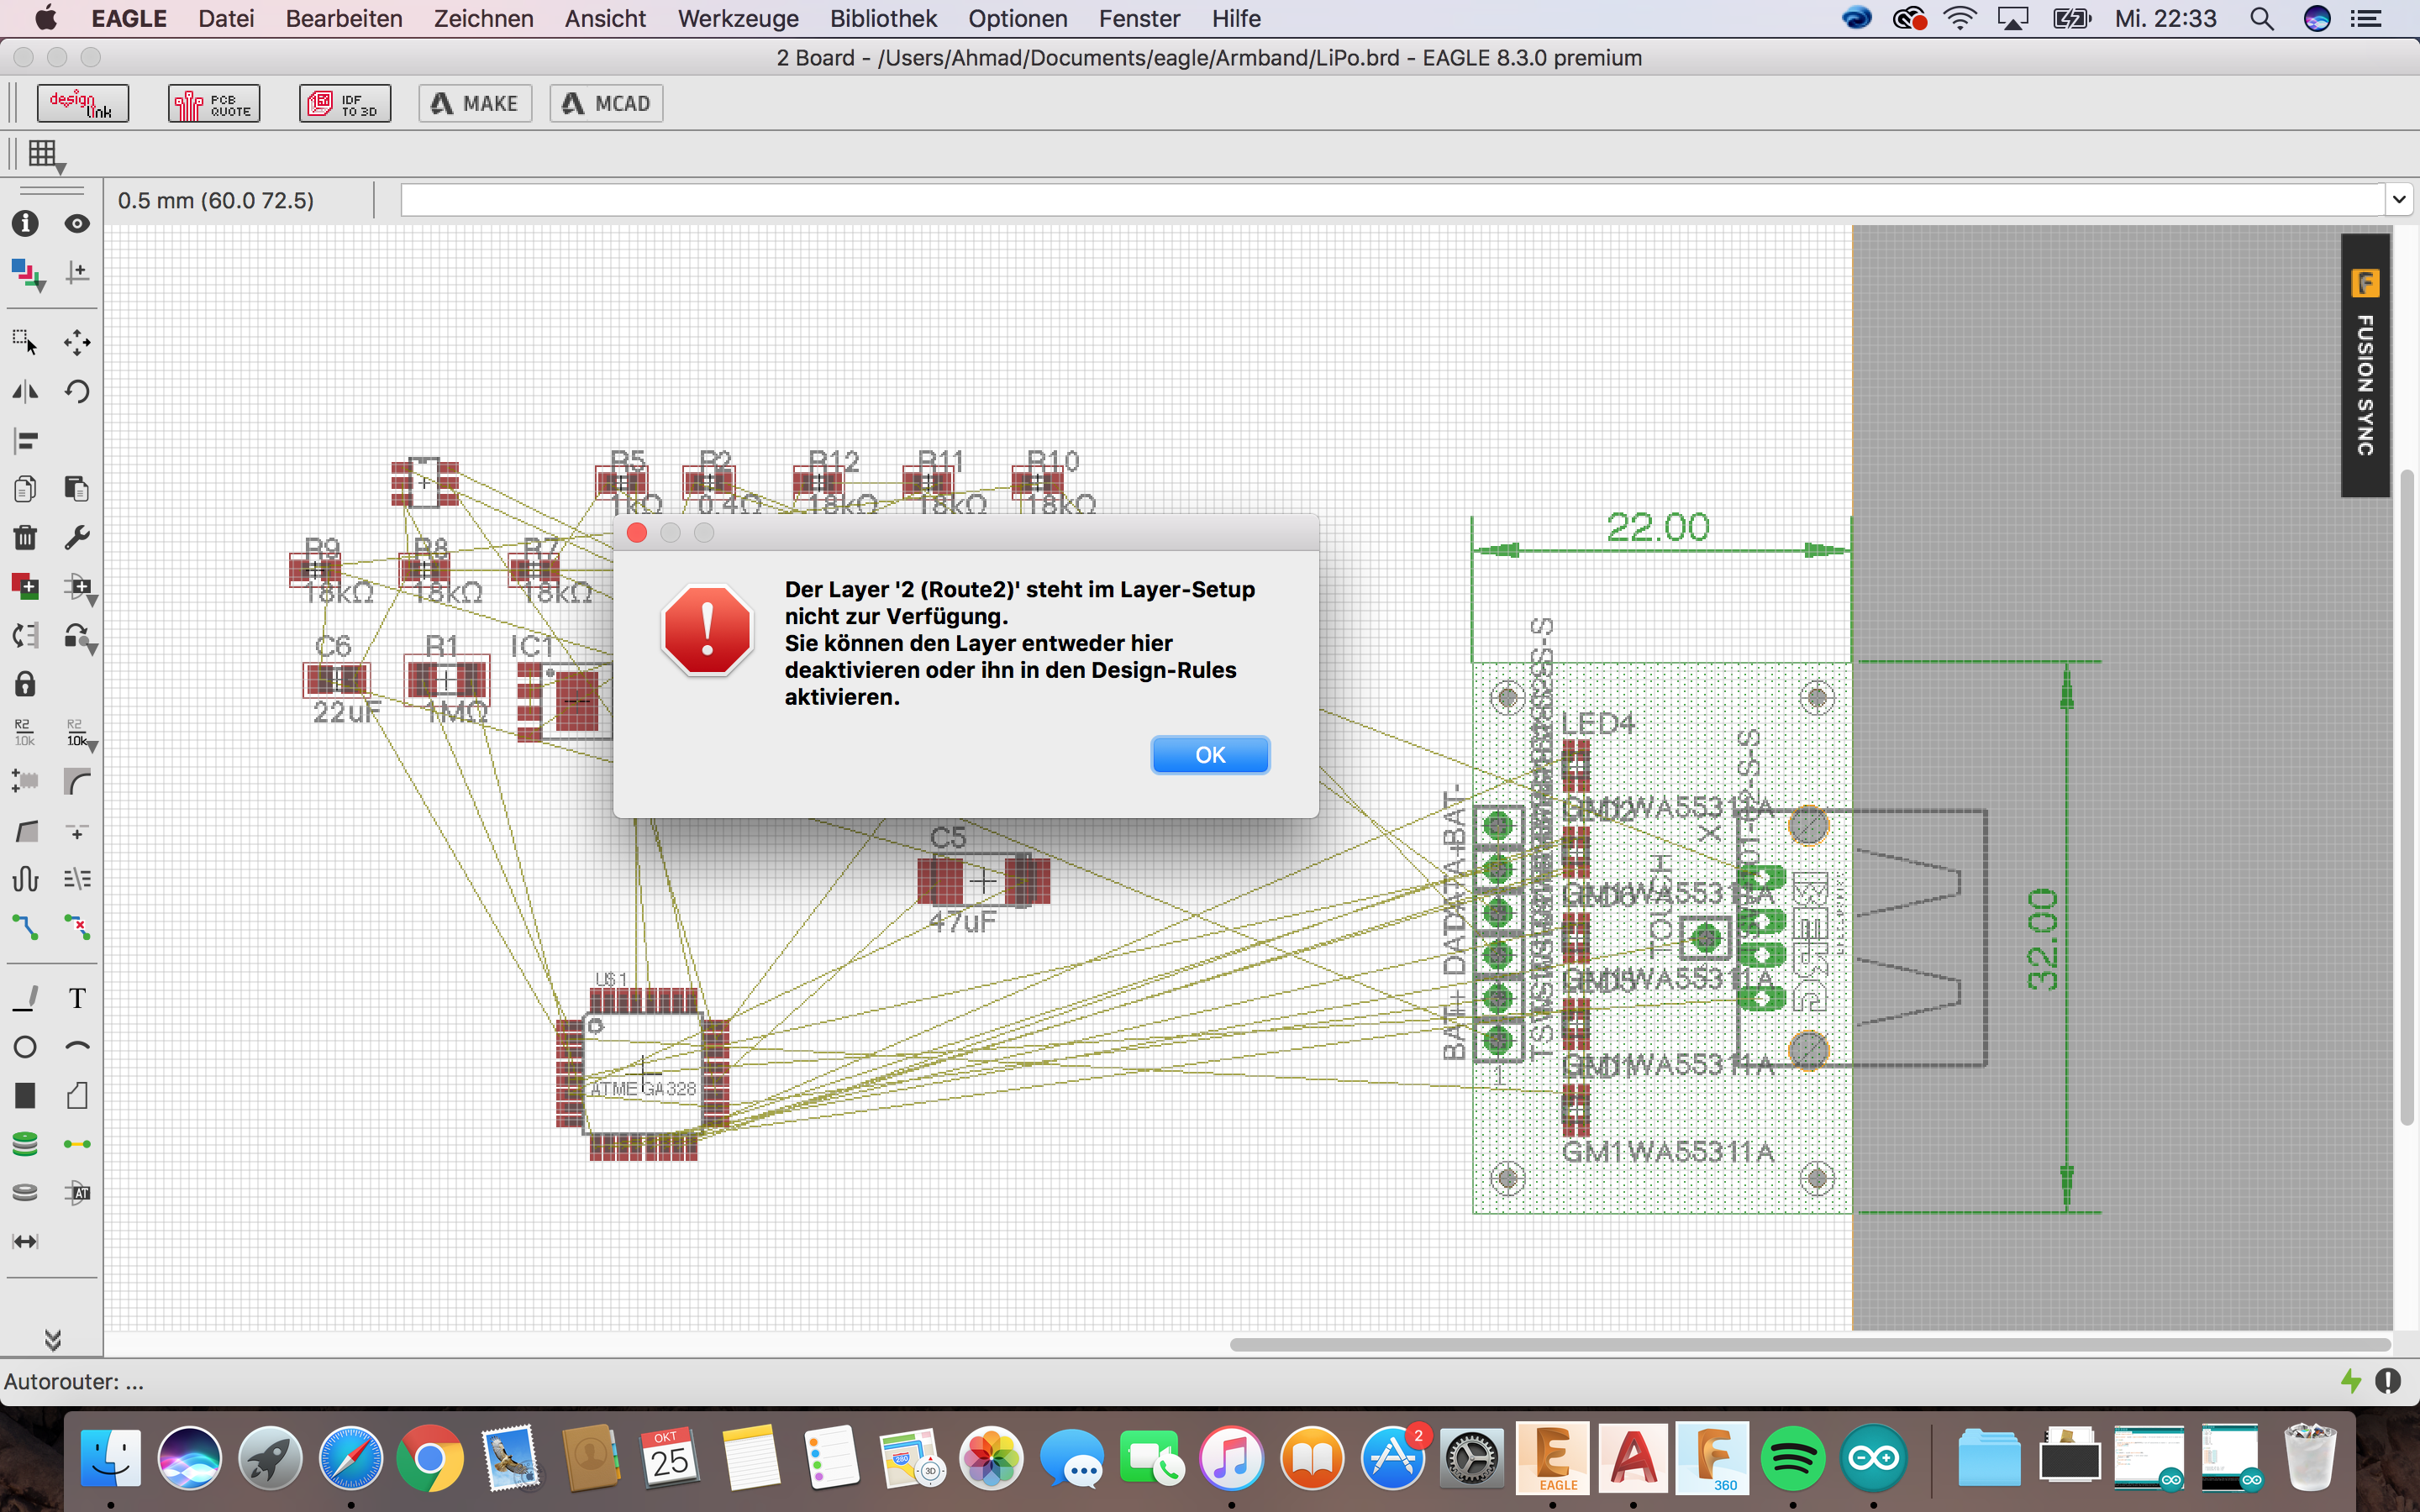
Task: Expand more tools in left toolbar
Action: 53,1339
